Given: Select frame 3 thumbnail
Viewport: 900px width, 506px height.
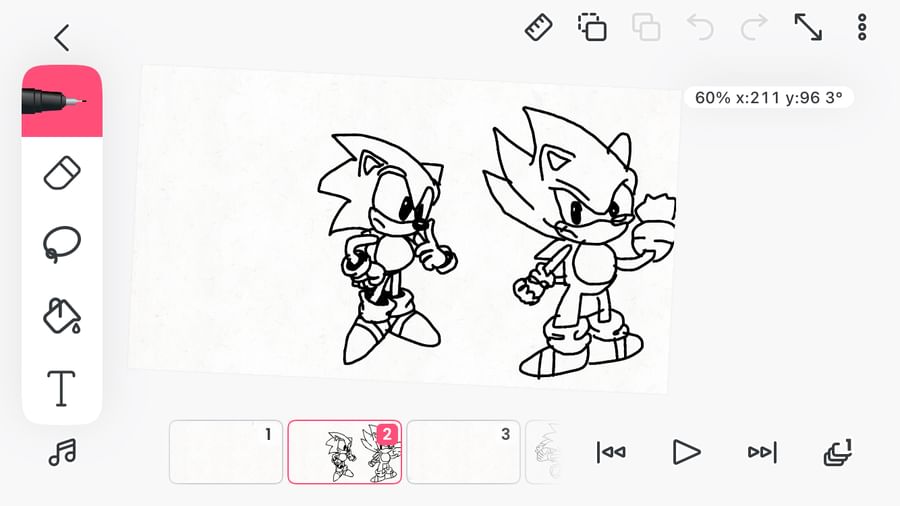Looking at the screenshot, I should (463, 452).
